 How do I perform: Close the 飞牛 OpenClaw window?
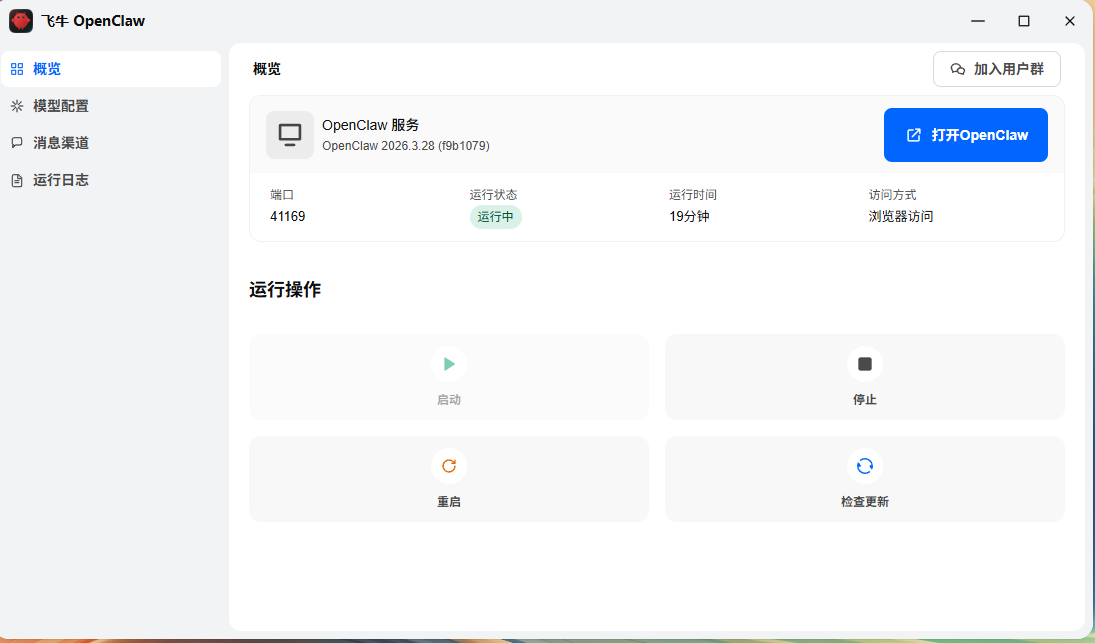[1070, 21]
